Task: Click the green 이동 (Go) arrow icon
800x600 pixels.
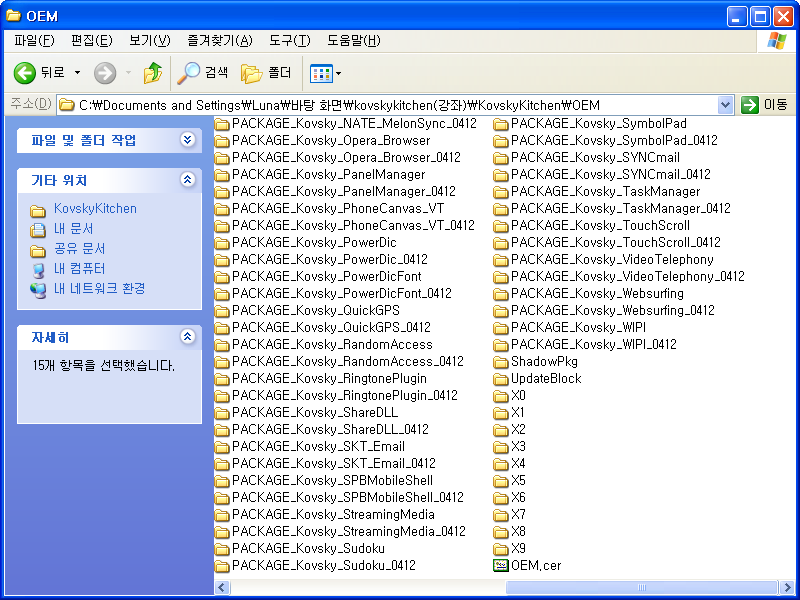Action: (x=749, y=104)
